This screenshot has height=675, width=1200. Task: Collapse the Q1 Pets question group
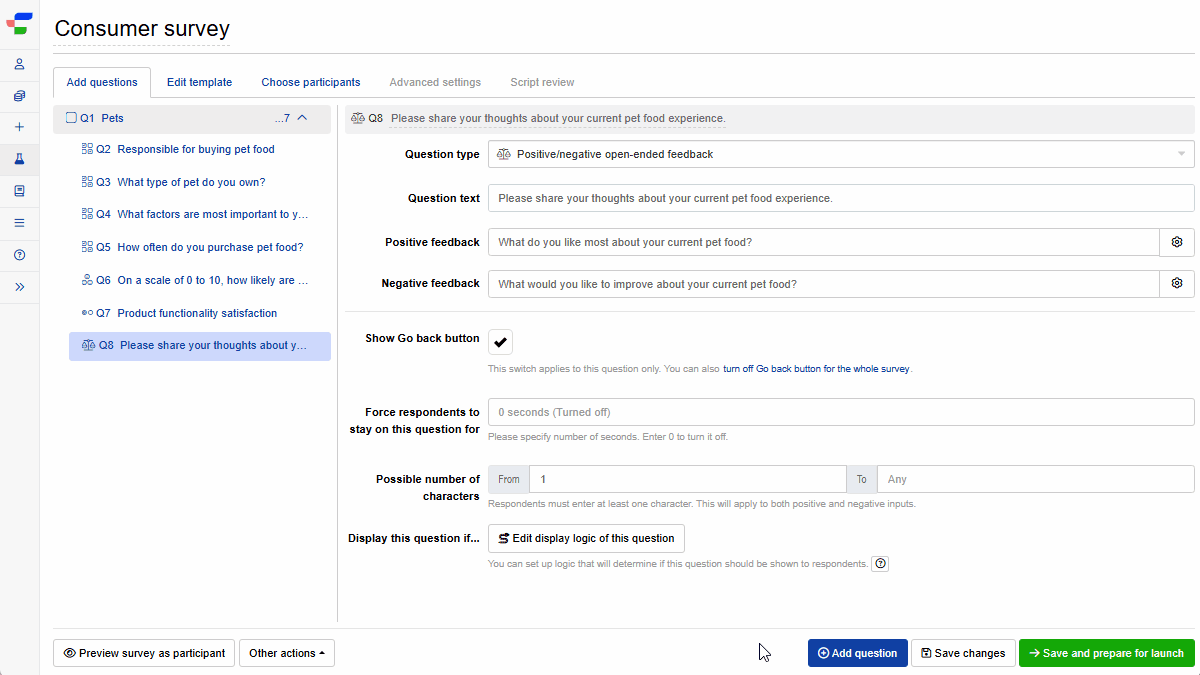[x=305, y=117]
